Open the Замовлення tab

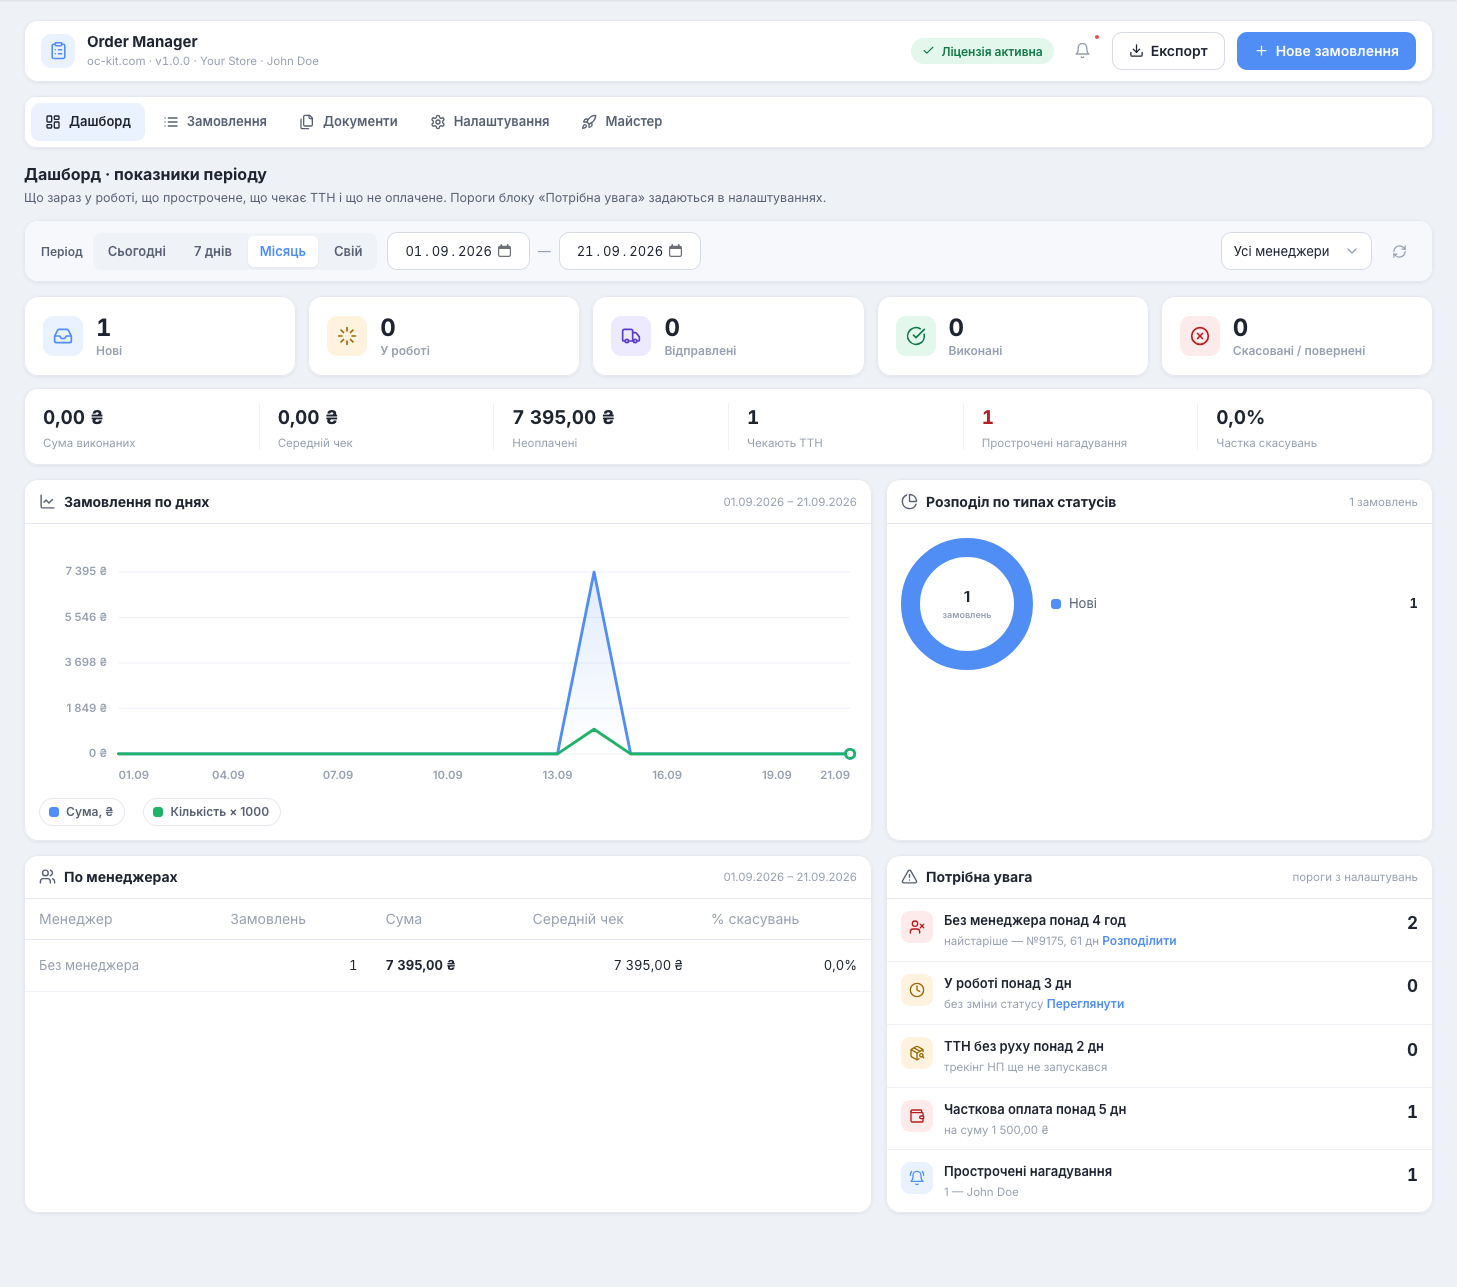(215, 122)
